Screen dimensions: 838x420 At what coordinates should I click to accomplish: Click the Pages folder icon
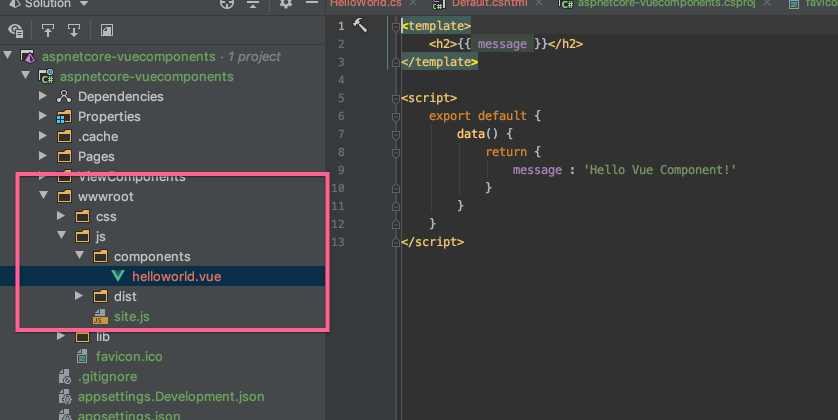coord(64,156)
